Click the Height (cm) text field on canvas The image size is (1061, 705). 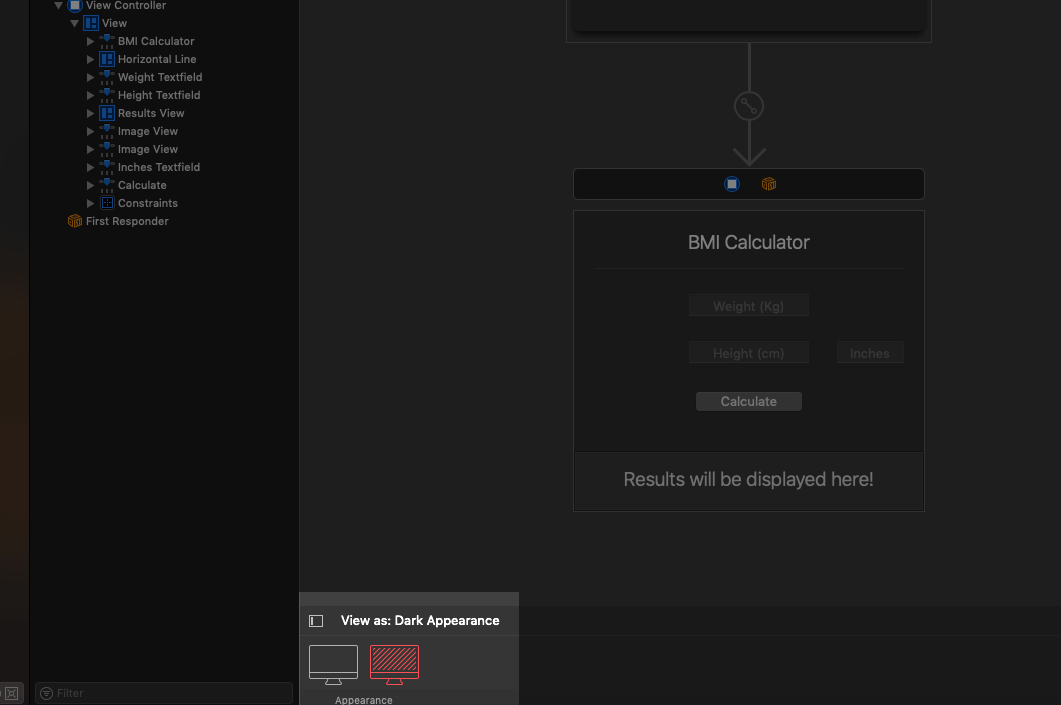pyautogui.click(x=748, y=353)
